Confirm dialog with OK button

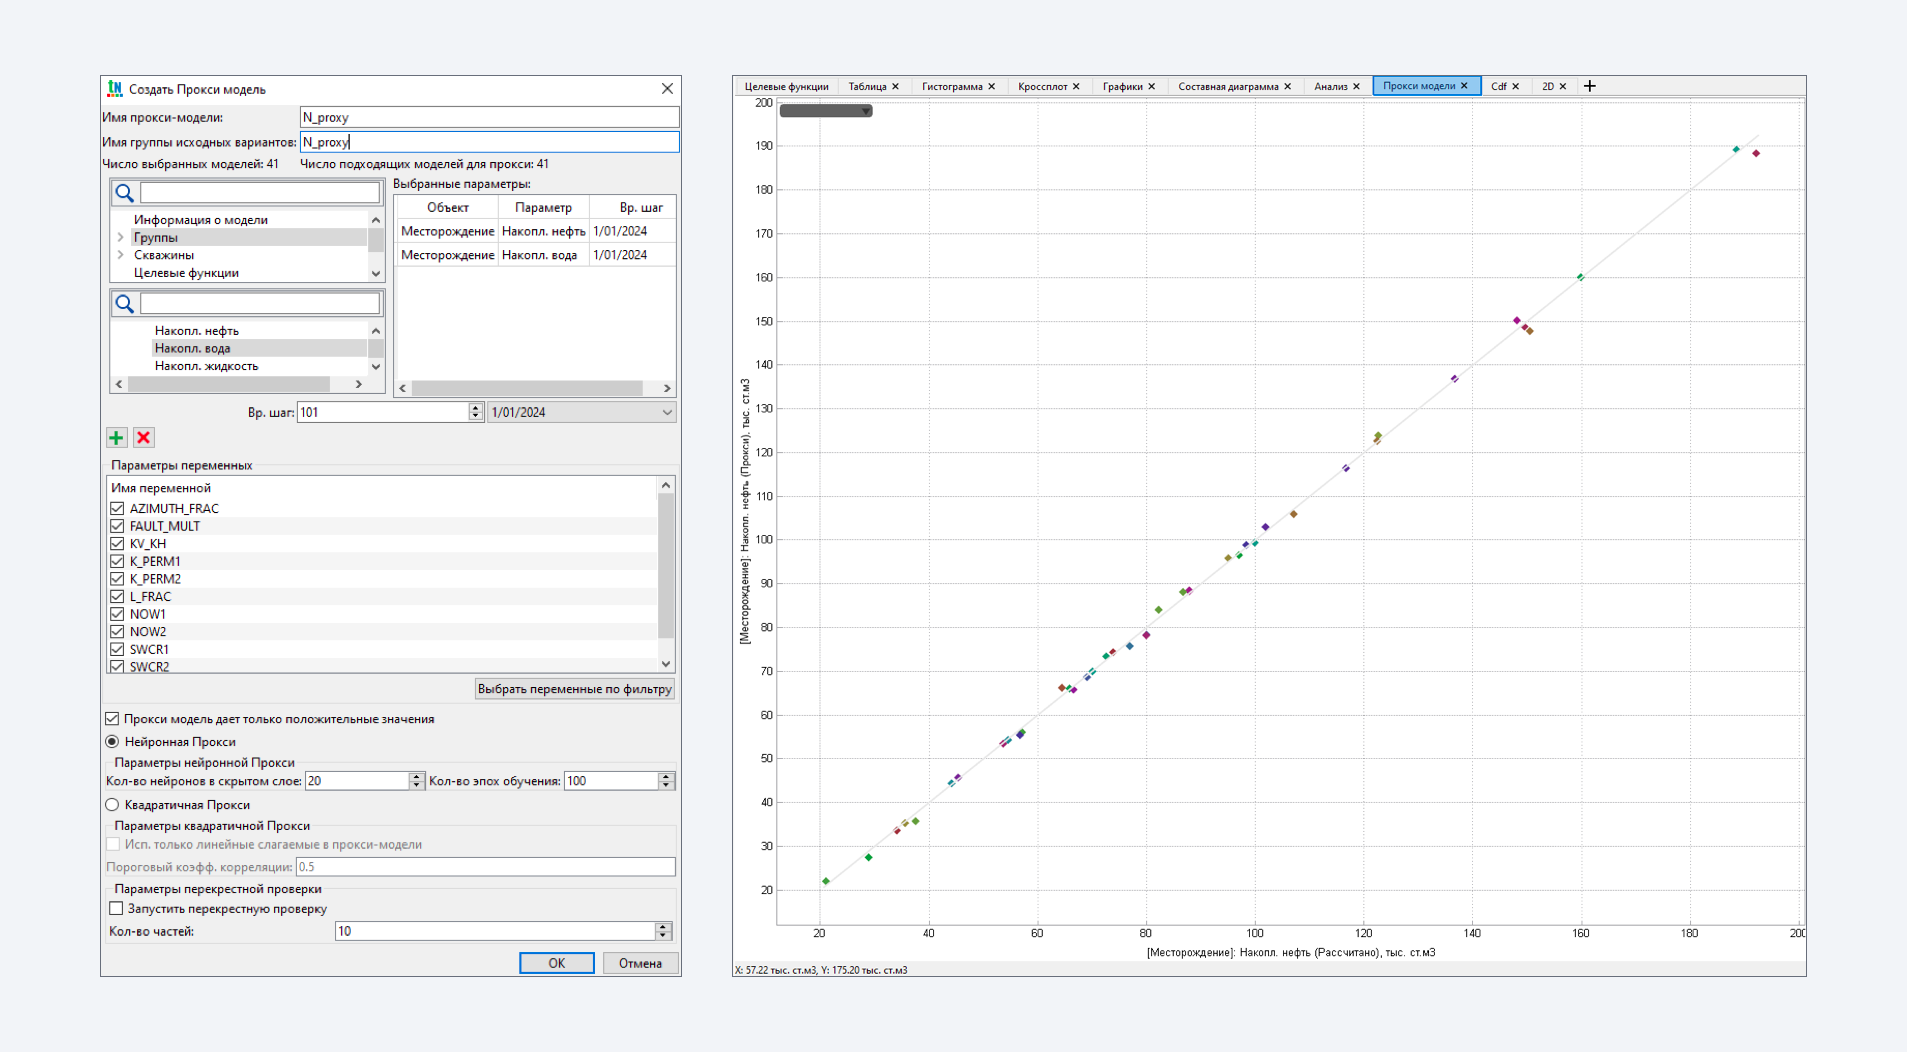(x=557, y=963)
